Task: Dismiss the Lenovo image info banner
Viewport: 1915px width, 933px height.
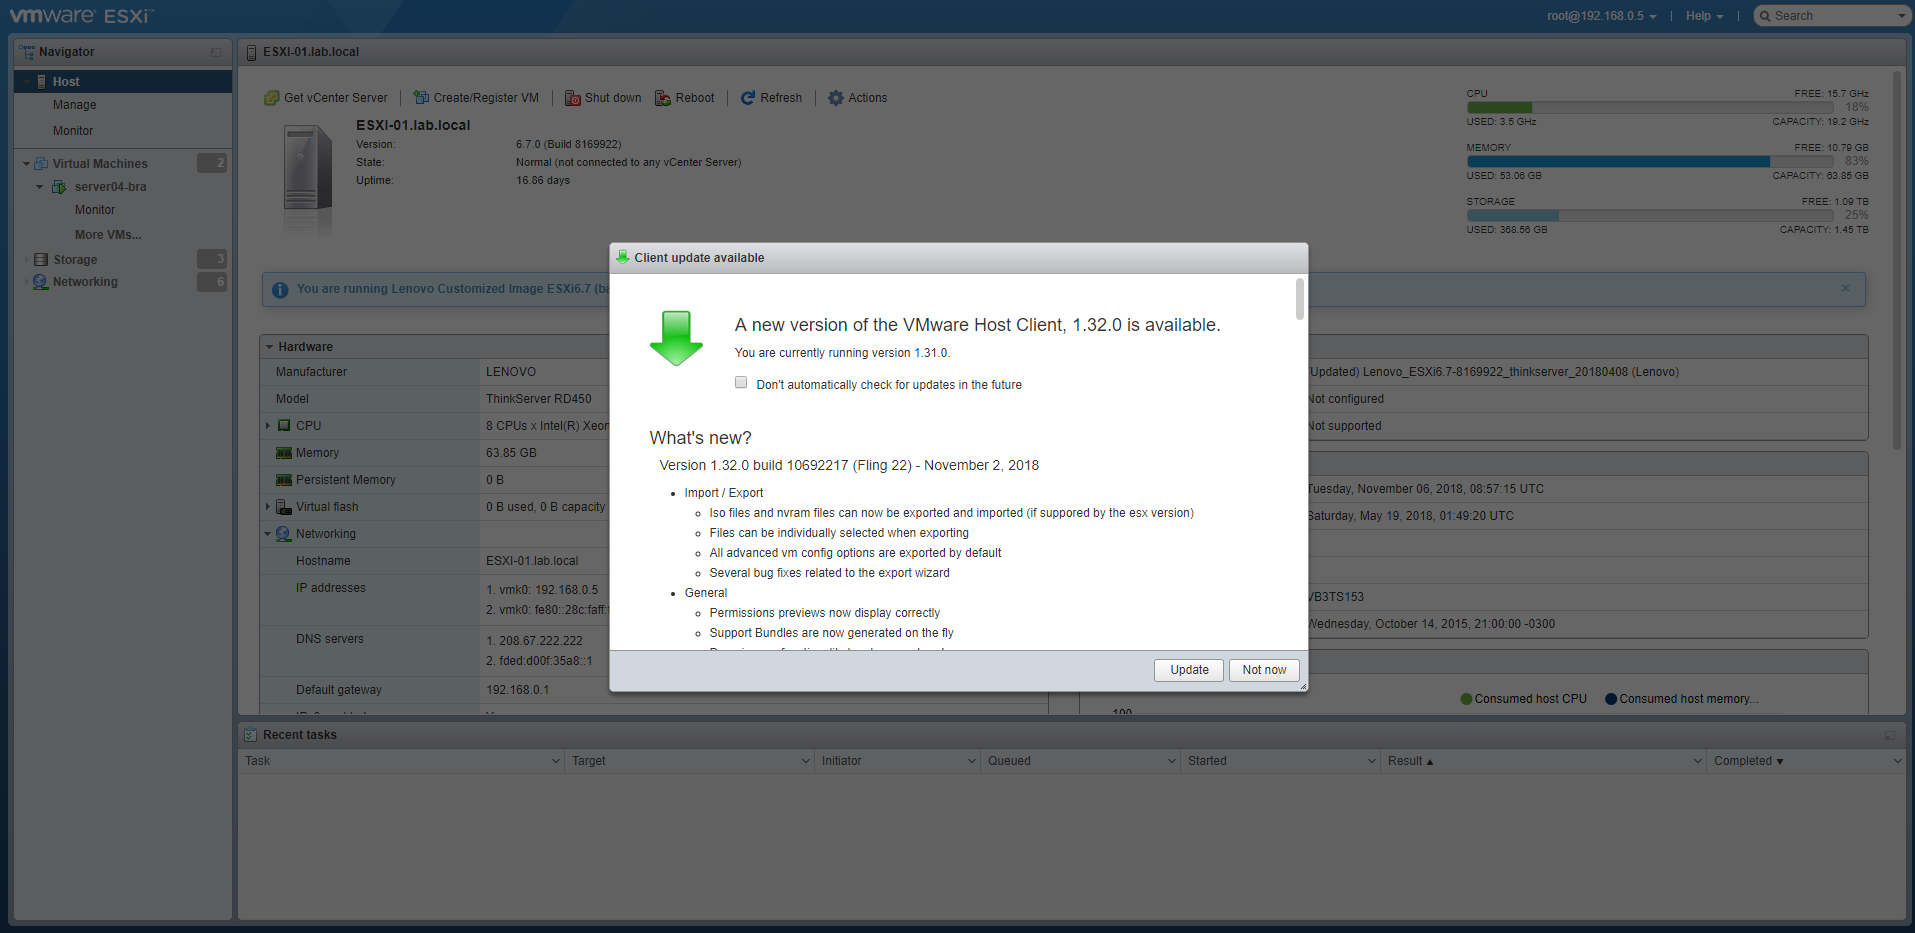Action: pos(1845,288)
